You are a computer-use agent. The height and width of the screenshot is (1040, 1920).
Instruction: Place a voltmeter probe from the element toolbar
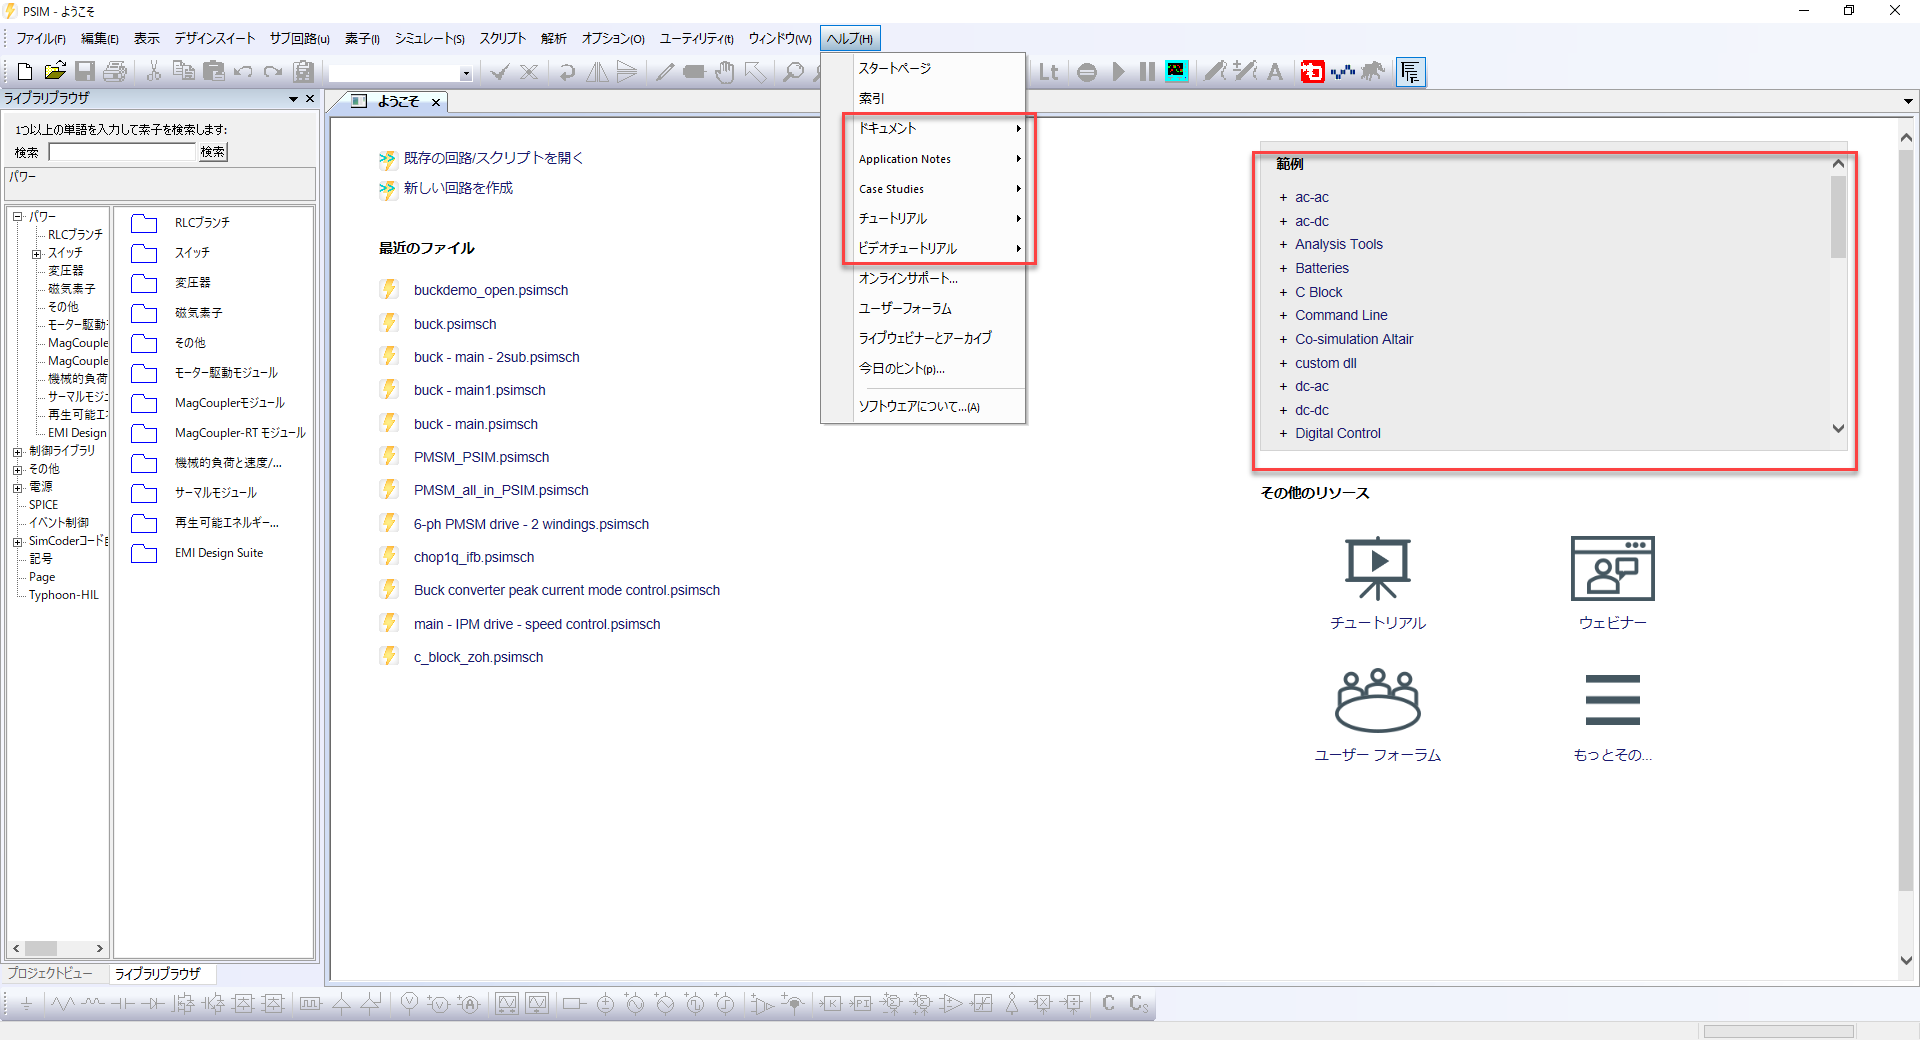tap(409, 1004)
